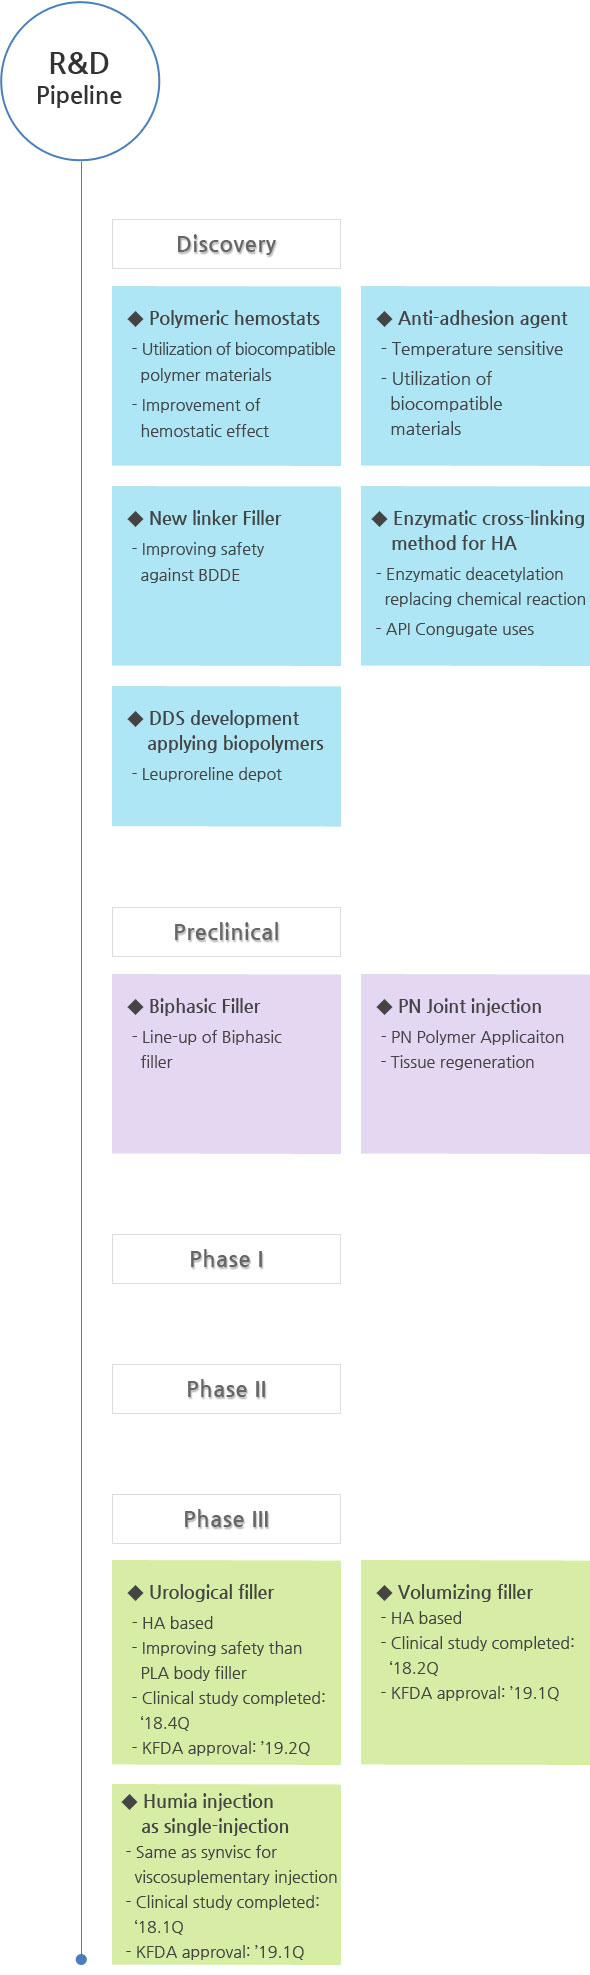Select the Discovery stage label
Viewport: 590px width, 1975px height.
click(226, 244)
